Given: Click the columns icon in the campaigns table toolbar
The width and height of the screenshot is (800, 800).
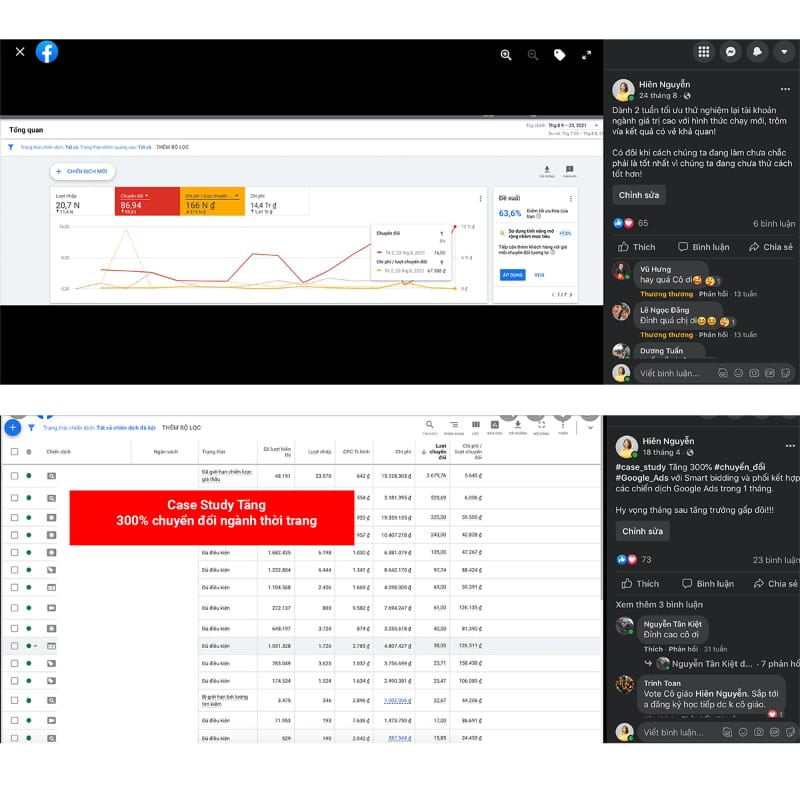Looking at the screenshot, I should [x=476, y=425].
